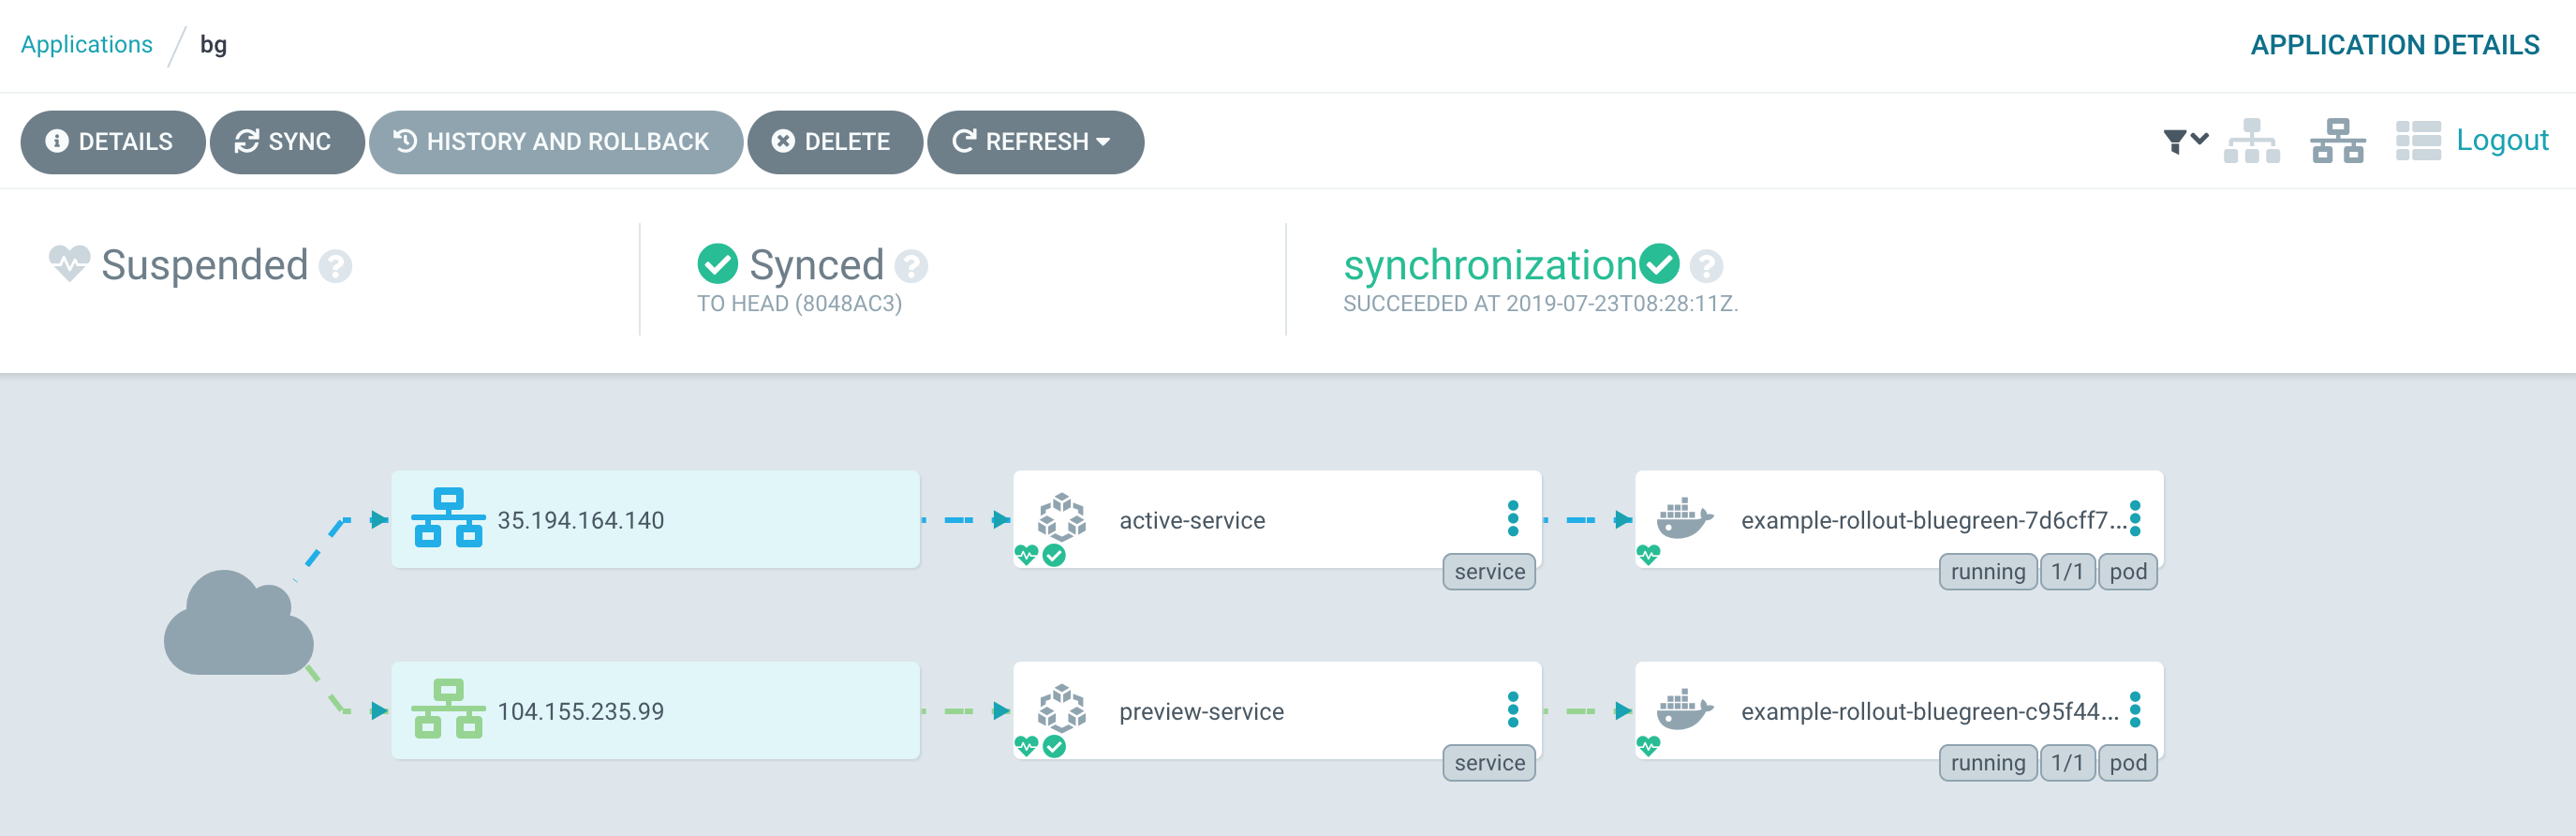This screenshot has height=836, width=2576.
Task: Open the preview-service kebab menu
Action: pos(1513,709)
